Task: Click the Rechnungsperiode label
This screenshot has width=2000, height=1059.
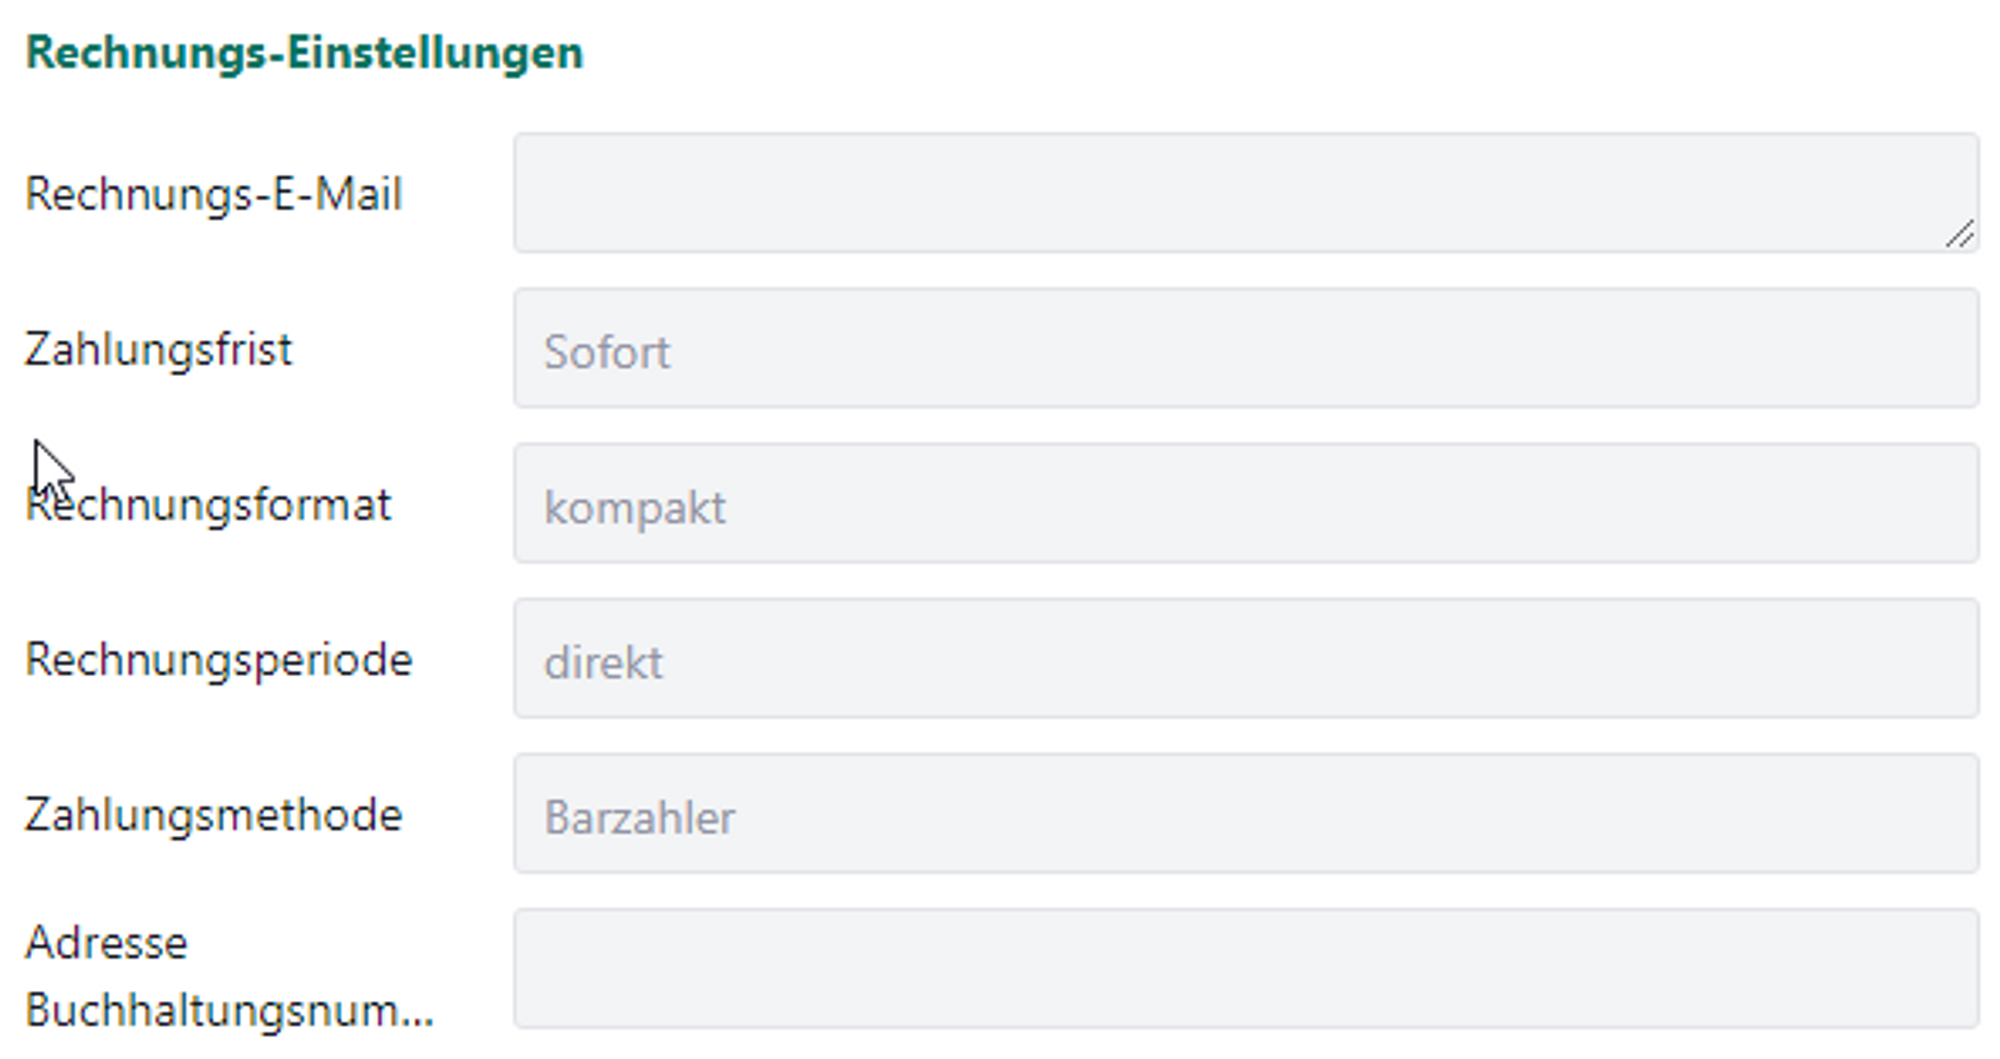Action: coord(218,660)
